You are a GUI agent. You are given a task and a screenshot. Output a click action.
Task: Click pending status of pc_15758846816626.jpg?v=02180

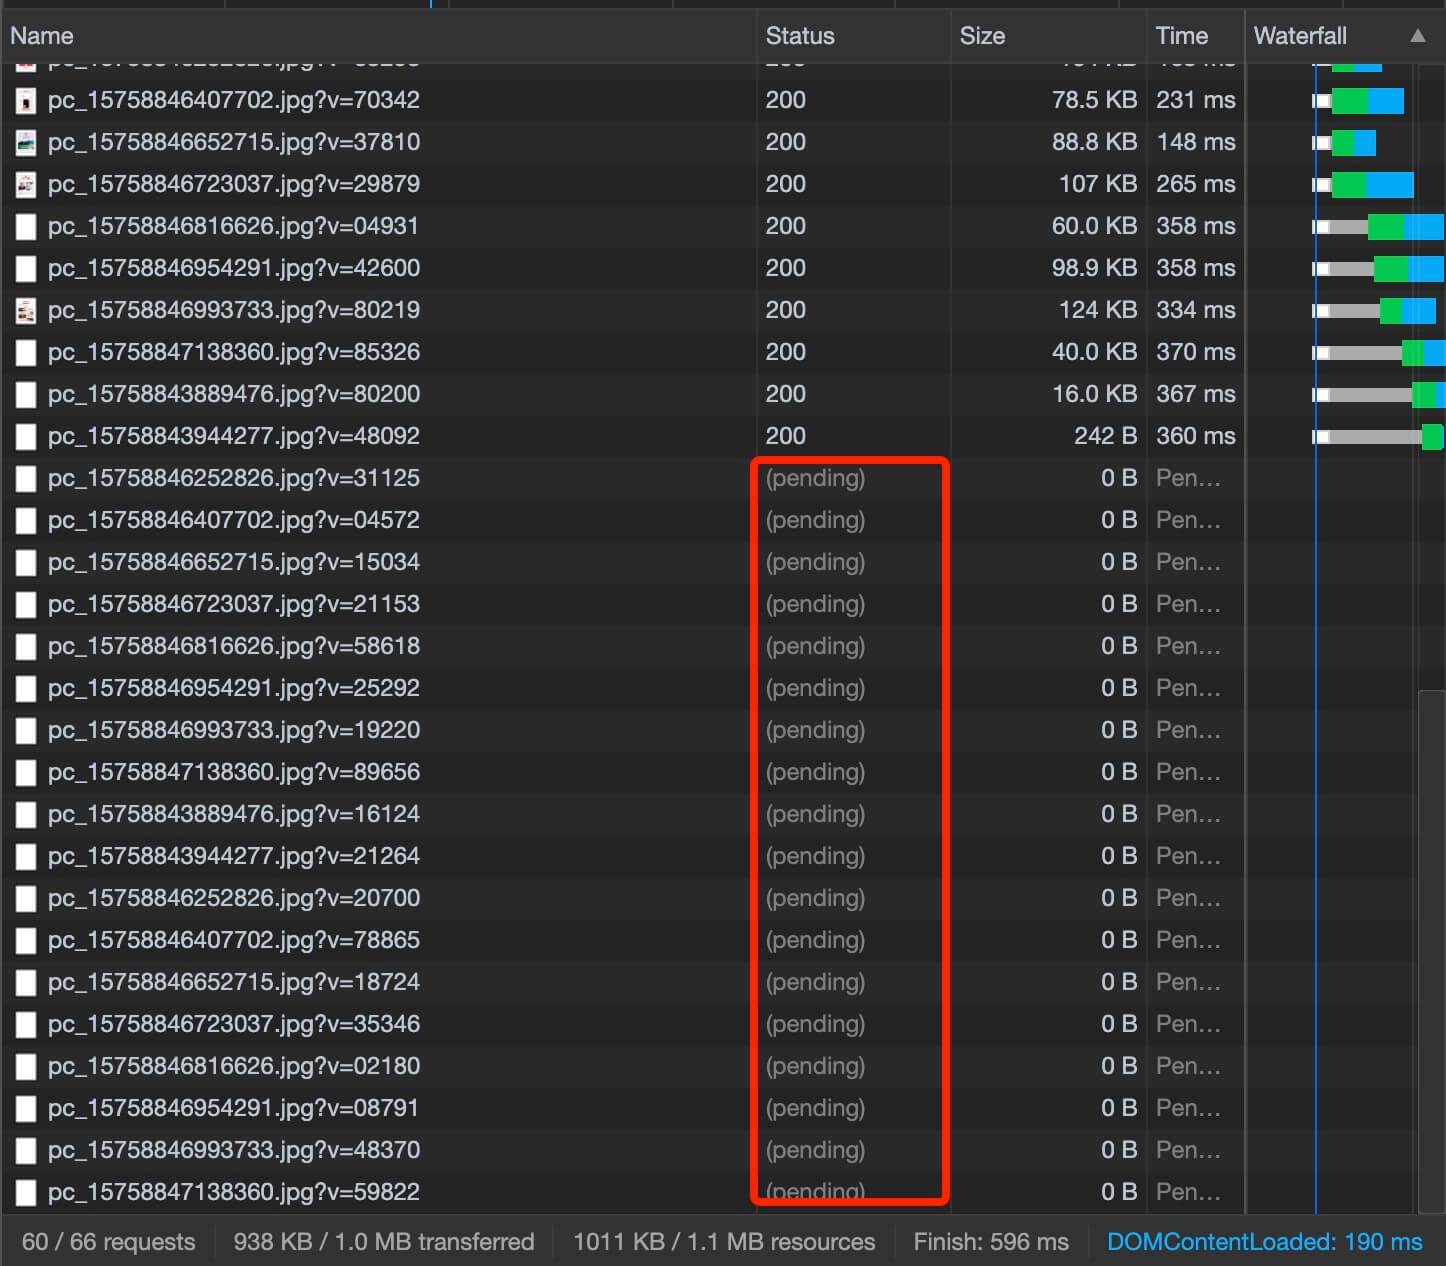pos(815,1066)
